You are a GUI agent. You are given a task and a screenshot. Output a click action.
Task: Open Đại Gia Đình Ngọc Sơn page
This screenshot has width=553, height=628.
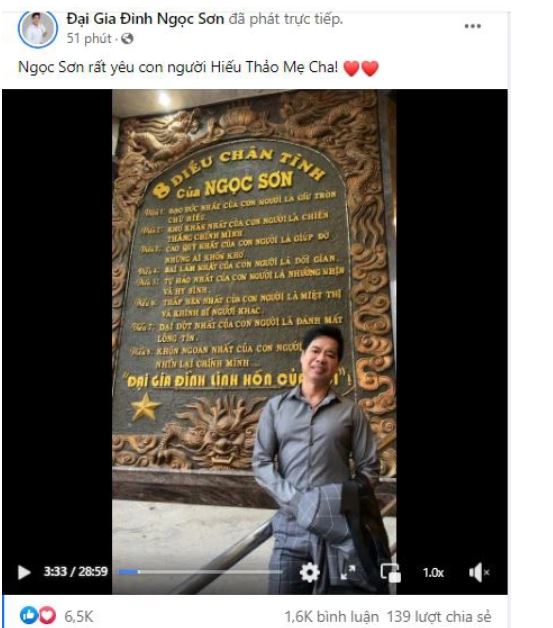pyautogui.click(x=145, y=19)
